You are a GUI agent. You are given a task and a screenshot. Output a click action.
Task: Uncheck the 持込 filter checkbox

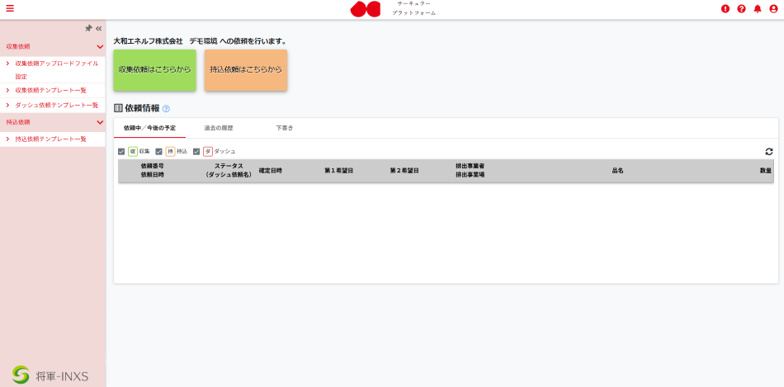158,152
